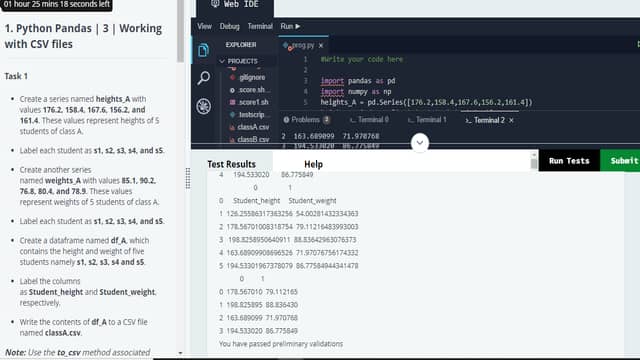Click the panel splitter drag handle

tap(188, 178)
